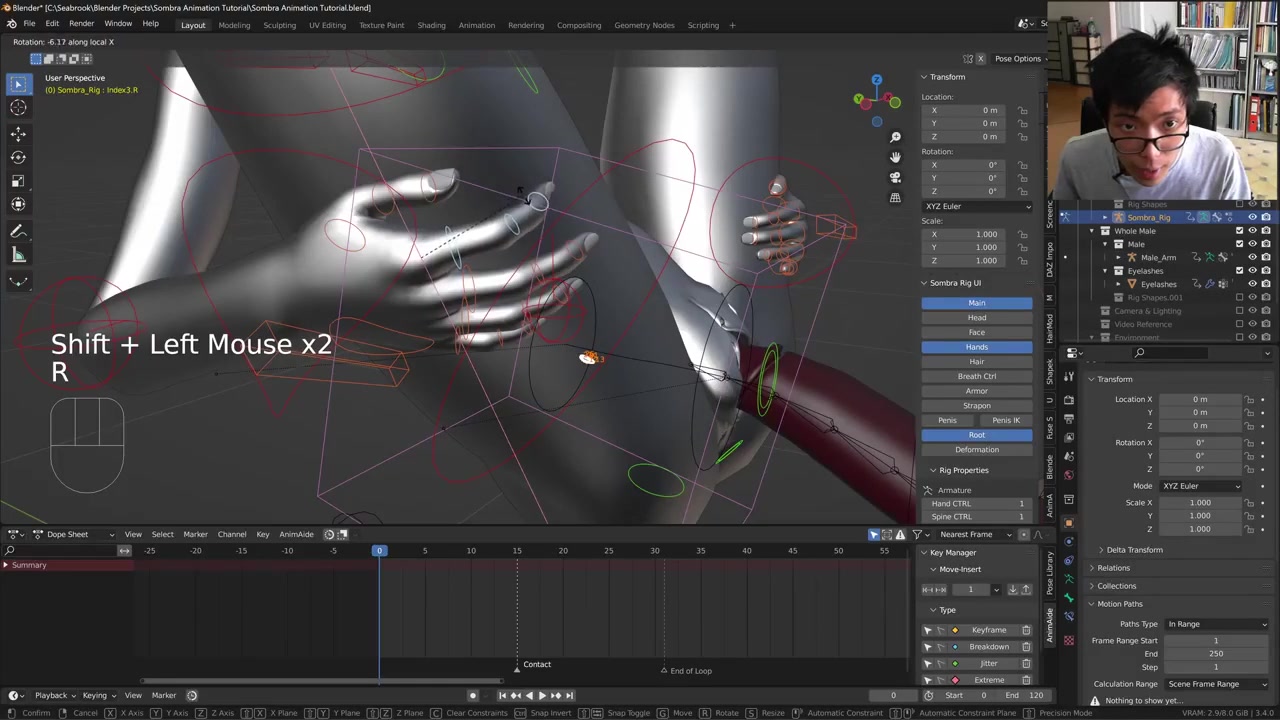1280x720 pixels.
Task: Expand the Delta Transform panel
Action: click(x=1134, y=550)
